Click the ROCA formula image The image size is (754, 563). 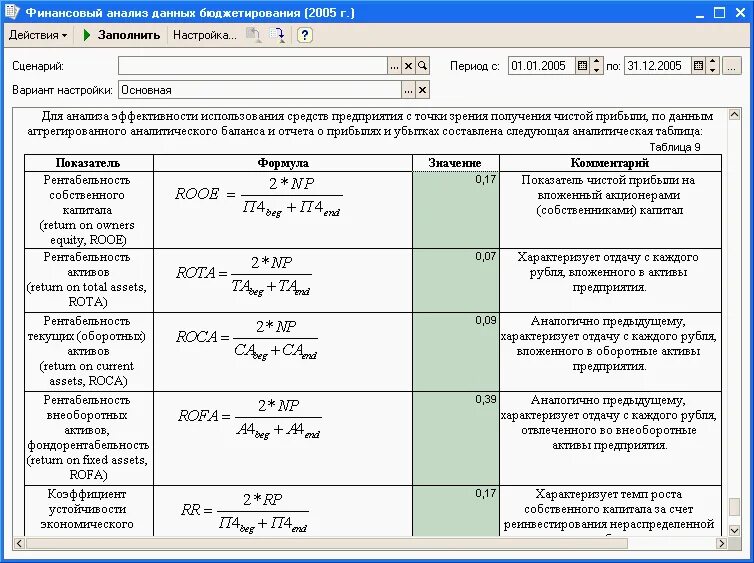coord(247,339)
